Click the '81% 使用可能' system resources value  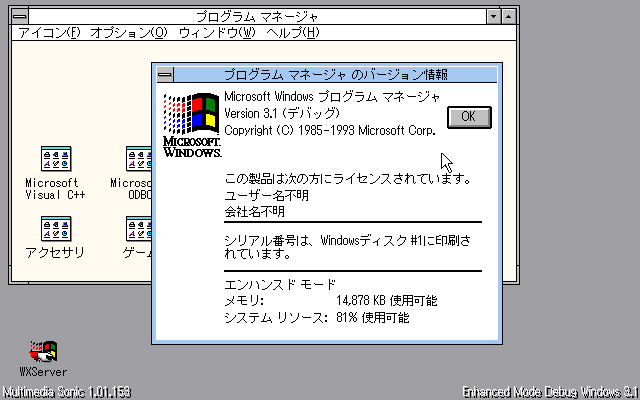tap(372, 317)
